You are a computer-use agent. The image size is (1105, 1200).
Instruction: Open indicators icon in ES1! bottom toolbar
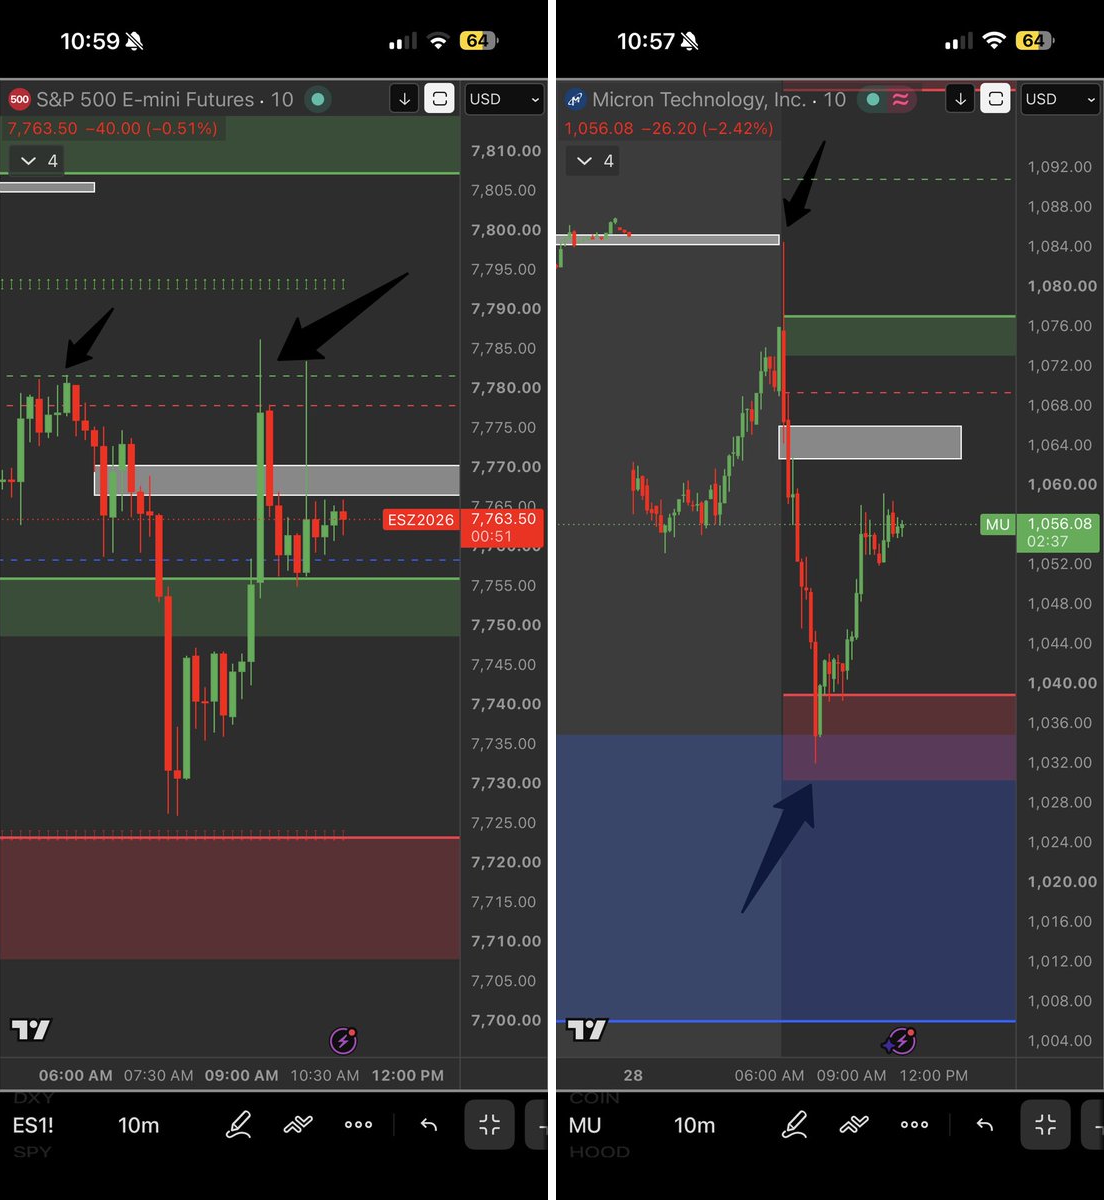click(298, 1125)
